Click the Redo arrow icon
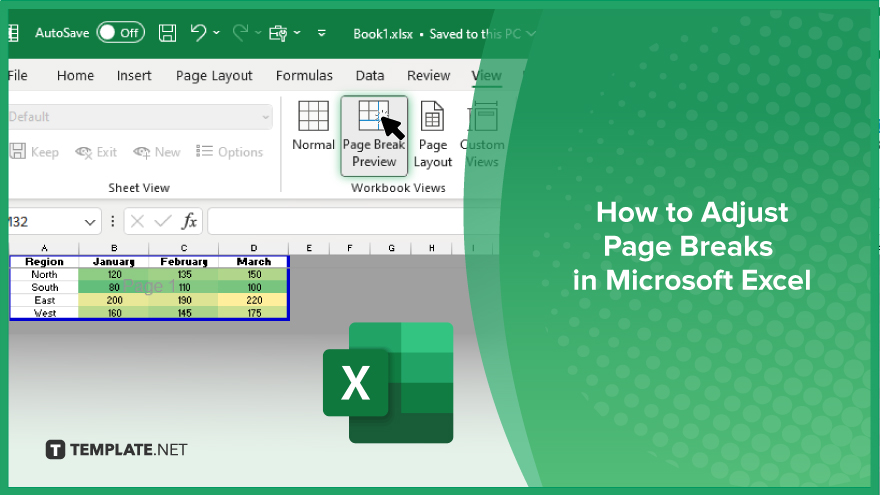This screenshot has height=495, width=880. [x=240, y=33]
